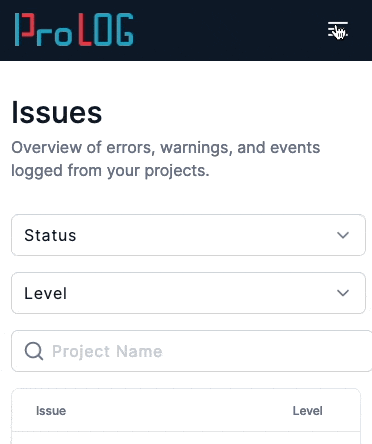Sort by the Level column header

[307, 411]
